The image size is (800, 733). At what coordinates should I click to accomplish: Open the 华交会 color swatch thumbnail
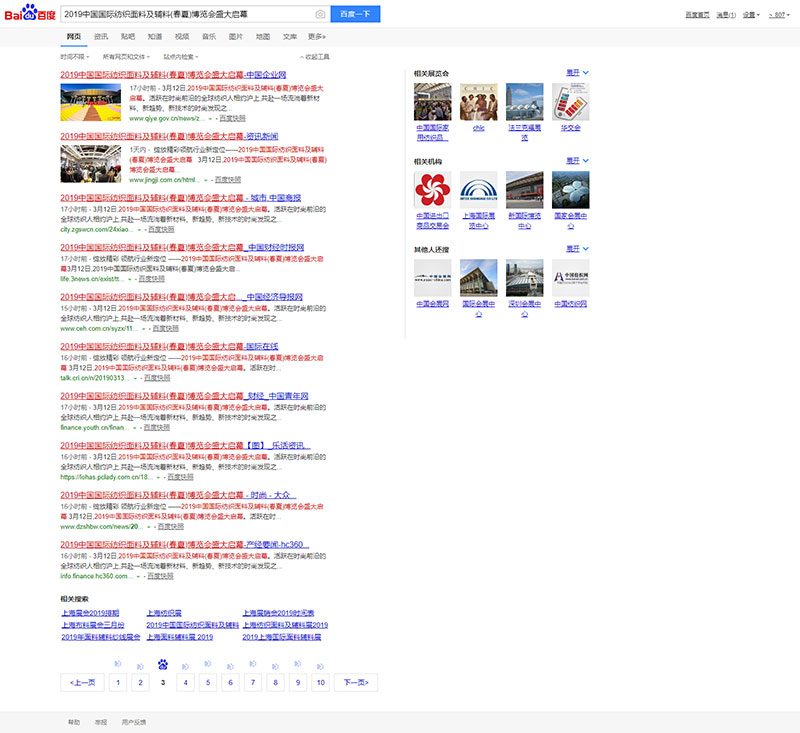click(x=570, y=102)
